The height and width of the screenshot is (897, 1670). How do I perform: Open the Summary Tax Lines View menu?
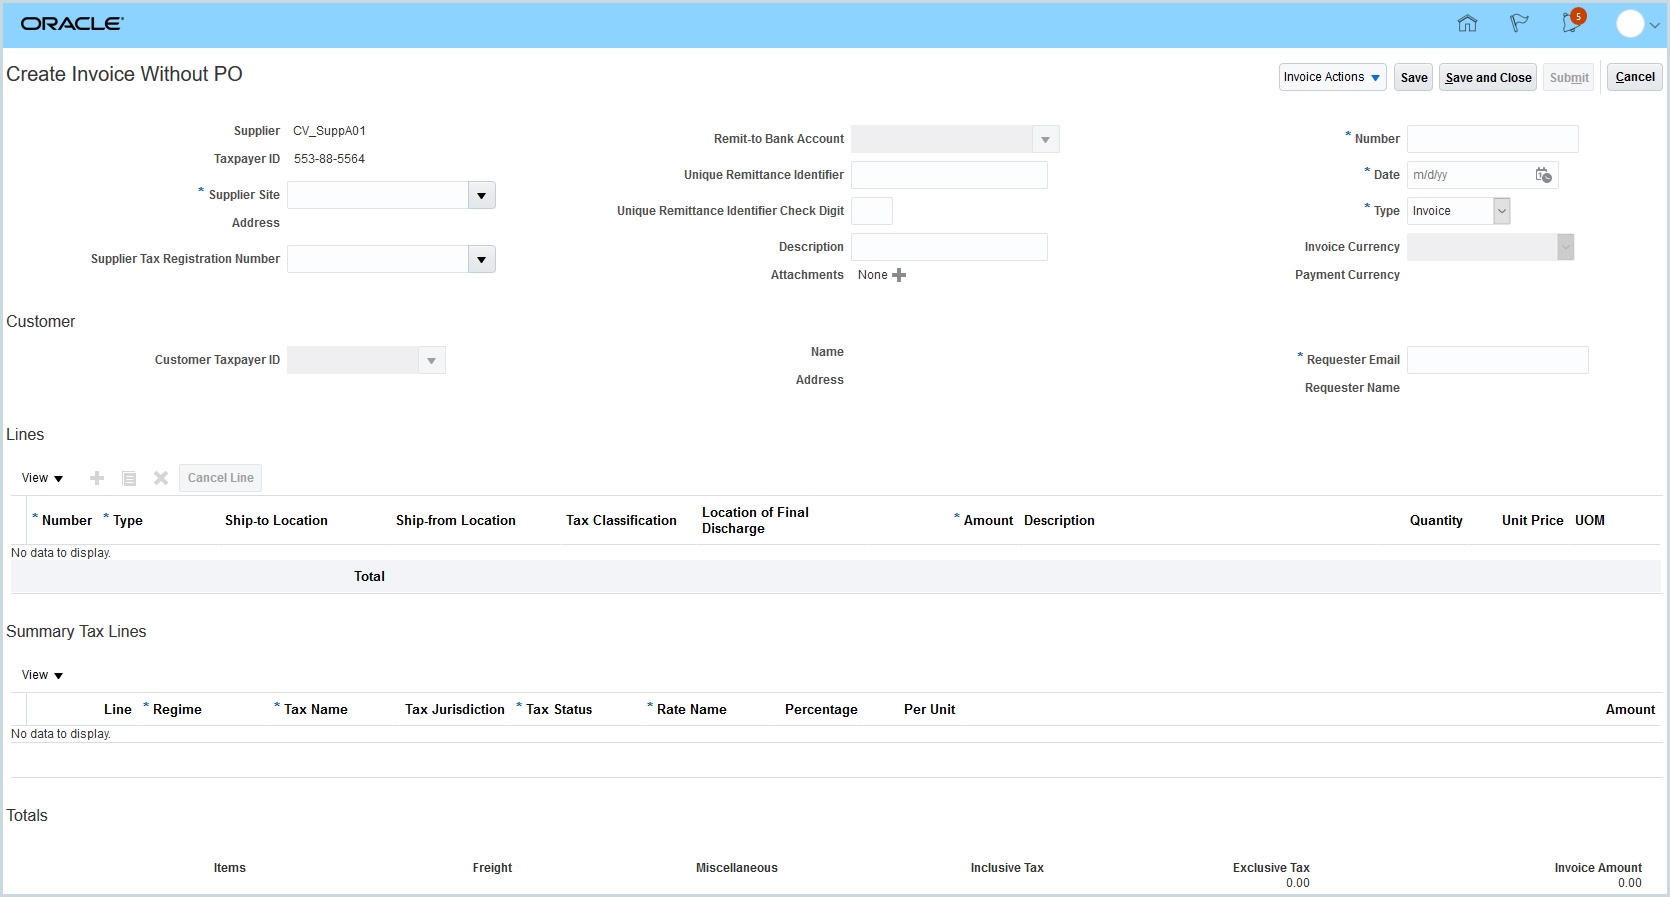(42, 675)
